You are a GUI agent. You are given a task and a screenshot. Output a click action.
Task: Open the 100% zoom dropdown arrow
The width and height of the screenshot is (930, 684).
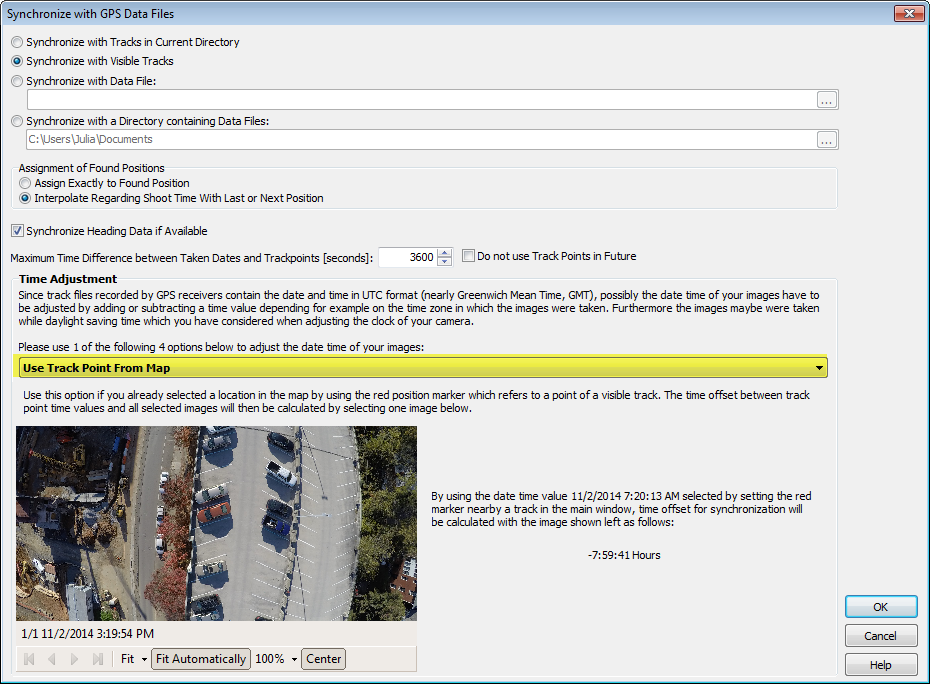click(x=294, y=659)
